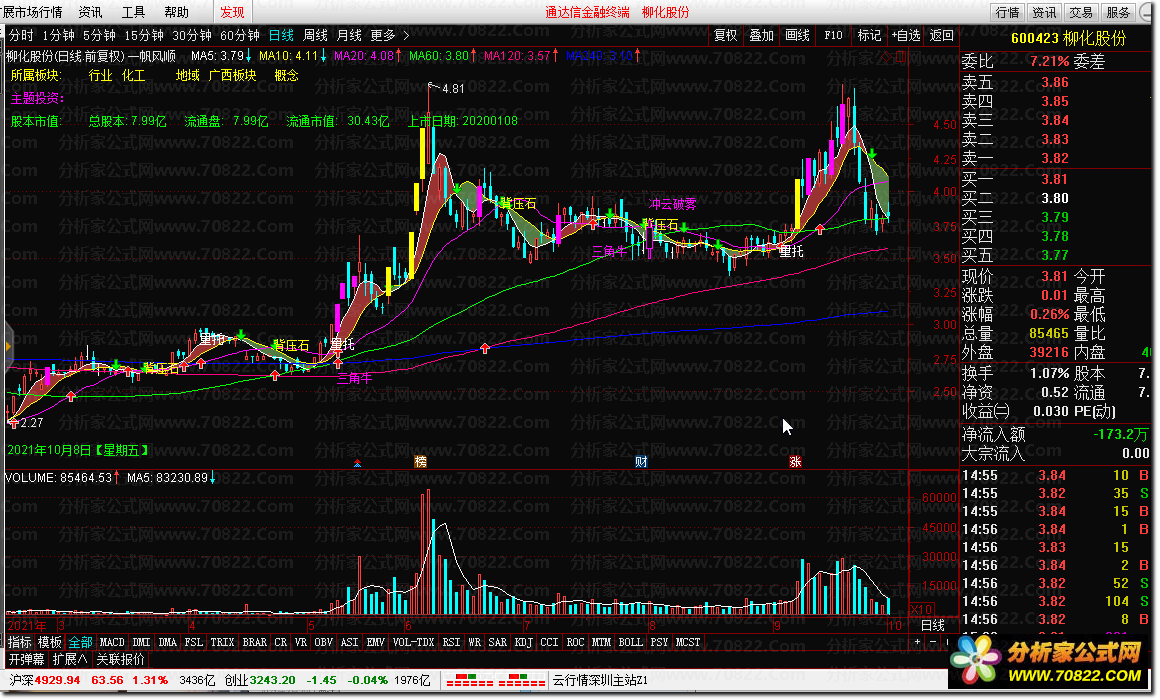1160x700 pixels.
Task: Select the DMA indicator tab
Action: click(x=167, y=642)
